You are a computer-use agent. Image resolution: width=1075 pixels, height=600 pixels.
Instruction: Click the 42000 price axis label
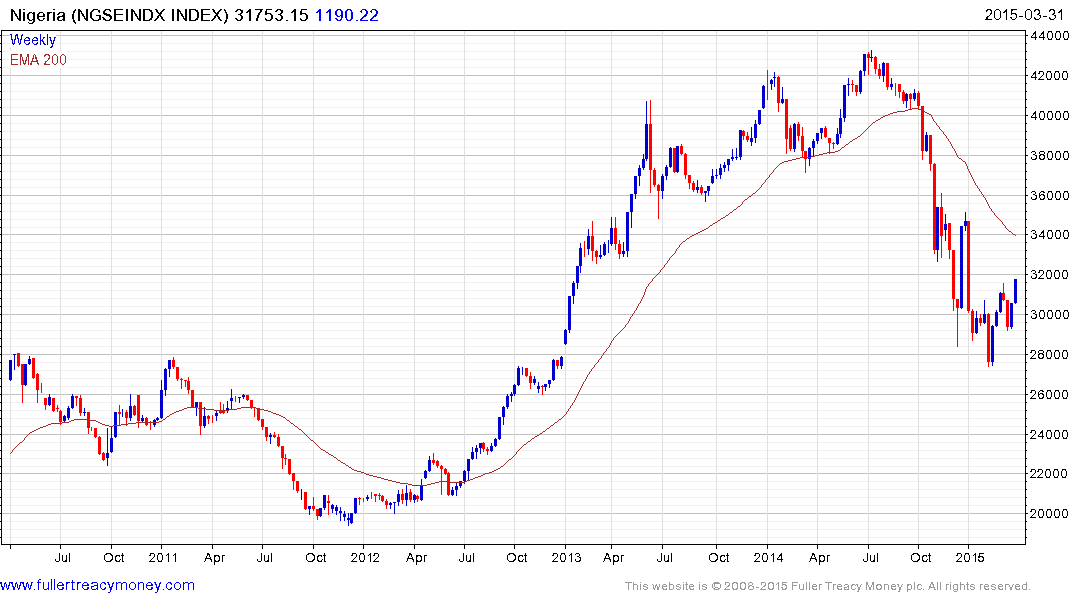click(1049, 75)
